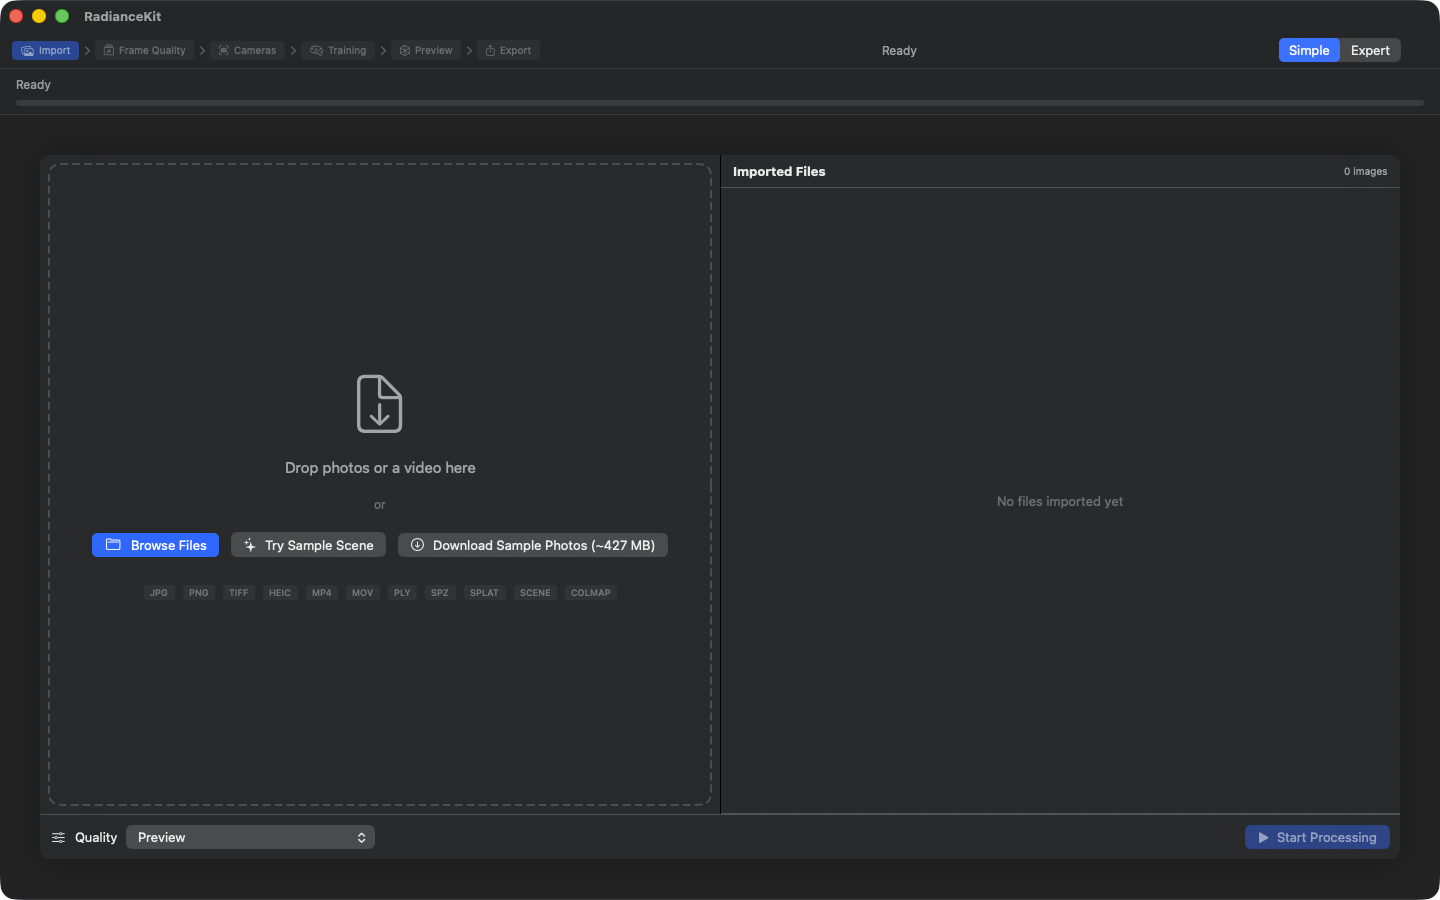Click the MOV format tag

[x=362, y=593]
